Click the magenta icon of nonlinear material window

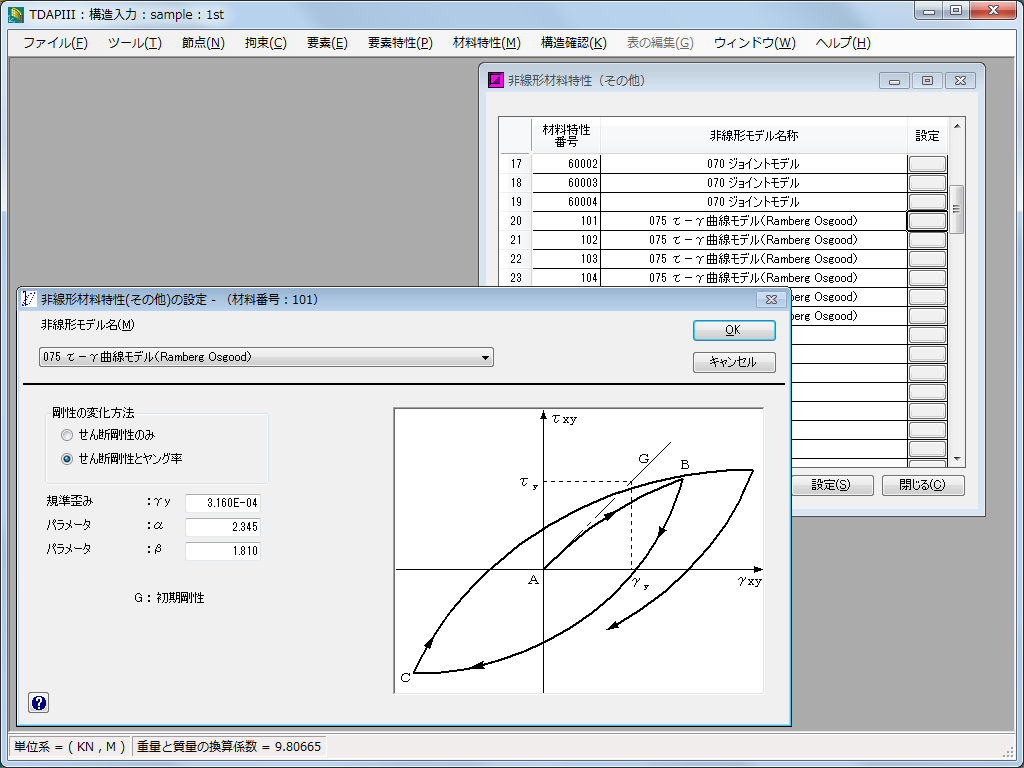[x=495, y=81]
